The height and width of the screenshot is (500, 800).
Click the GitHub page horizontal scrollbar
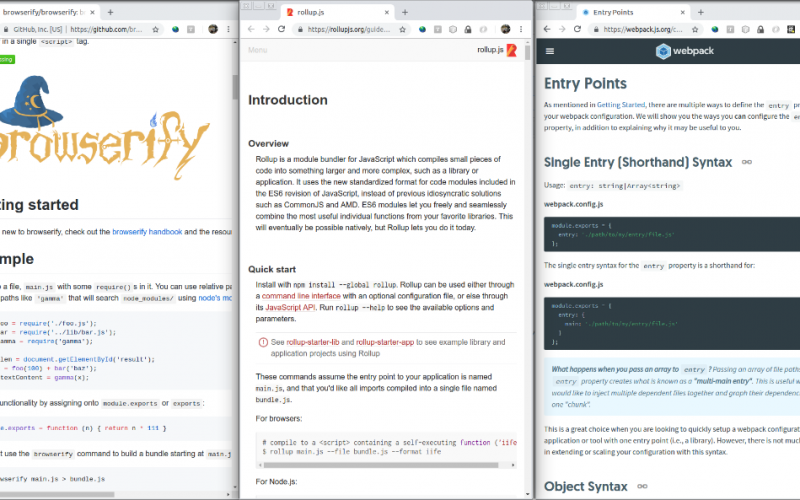pos(57,494)
